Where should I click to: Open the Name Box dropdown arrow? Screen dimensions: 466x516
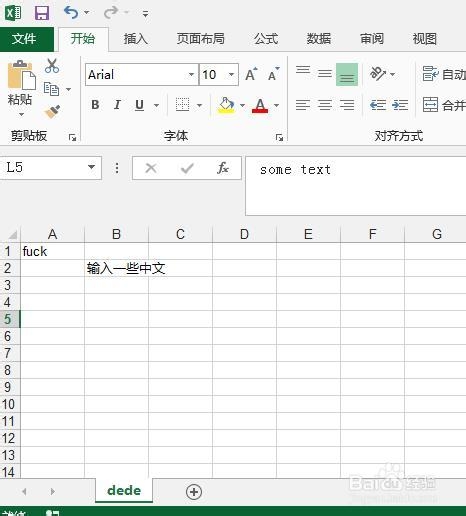click(x=91, y=167)
